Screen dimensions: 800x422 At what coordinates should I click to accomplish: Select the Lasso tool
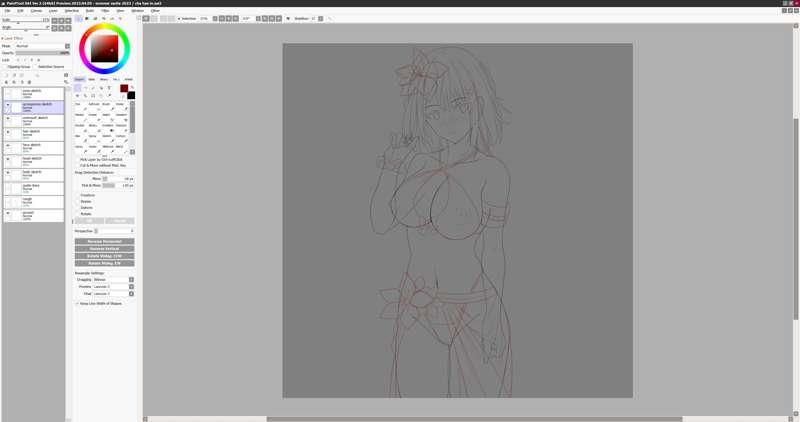click(85, 88)
